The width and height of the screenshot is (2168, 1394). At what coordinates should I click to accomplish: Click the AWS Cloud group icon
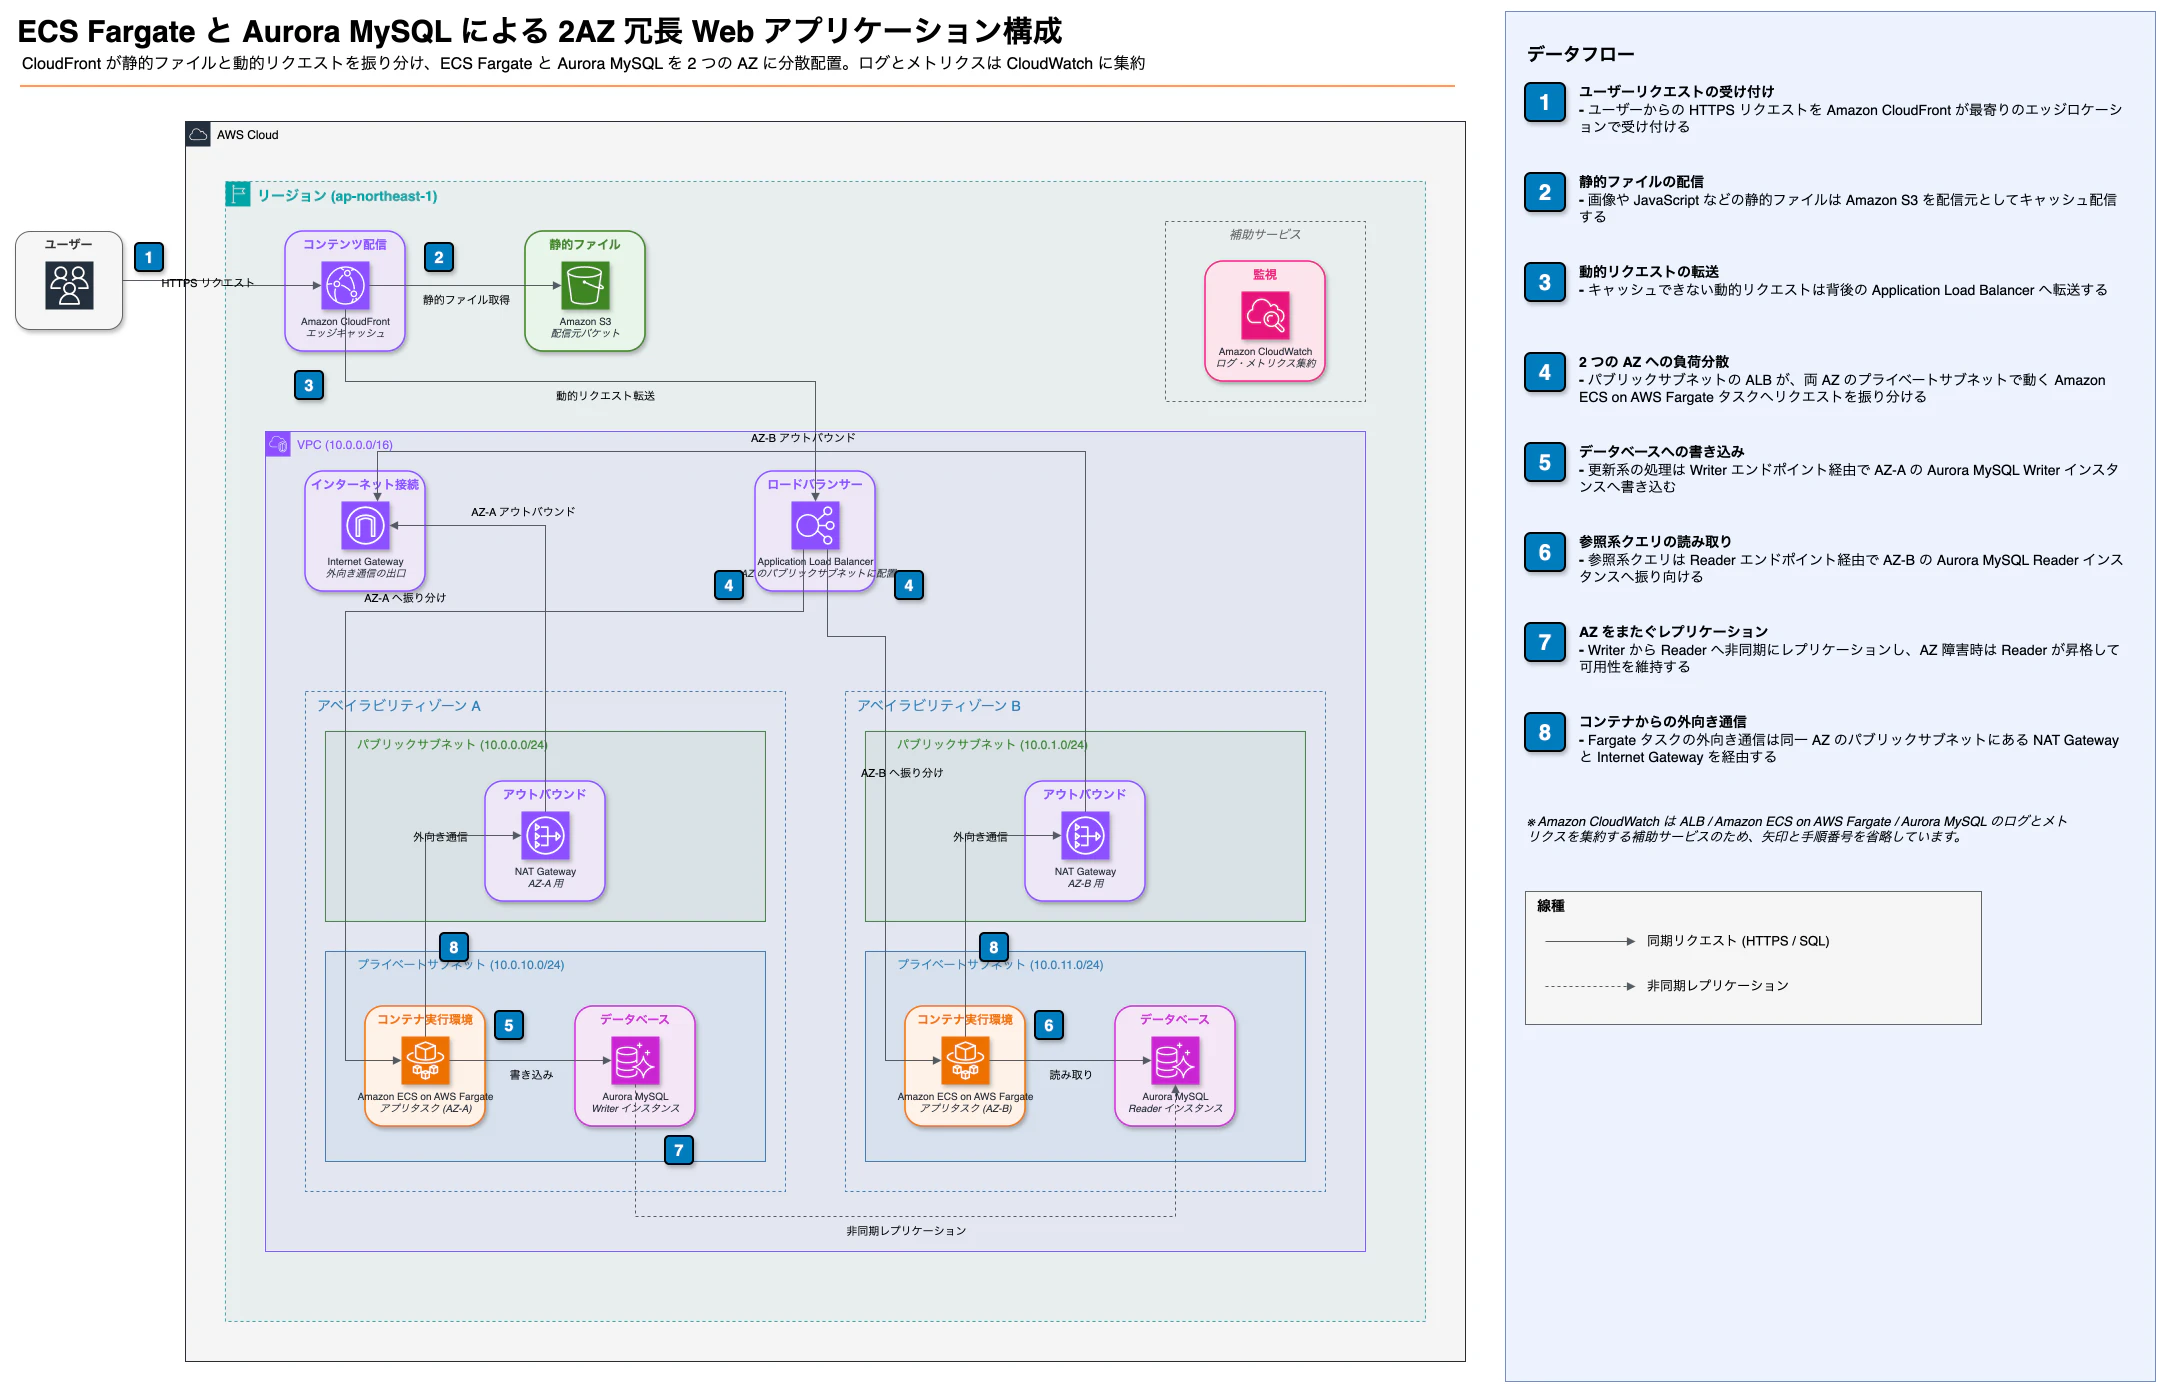click(x=198, y=134)
